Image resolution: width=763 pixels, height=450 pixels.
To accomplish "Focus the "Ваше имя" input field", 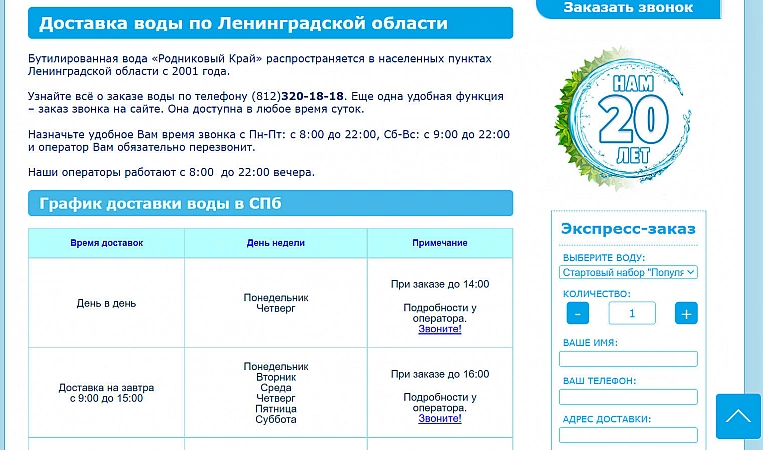I will [x=629, y=359].
